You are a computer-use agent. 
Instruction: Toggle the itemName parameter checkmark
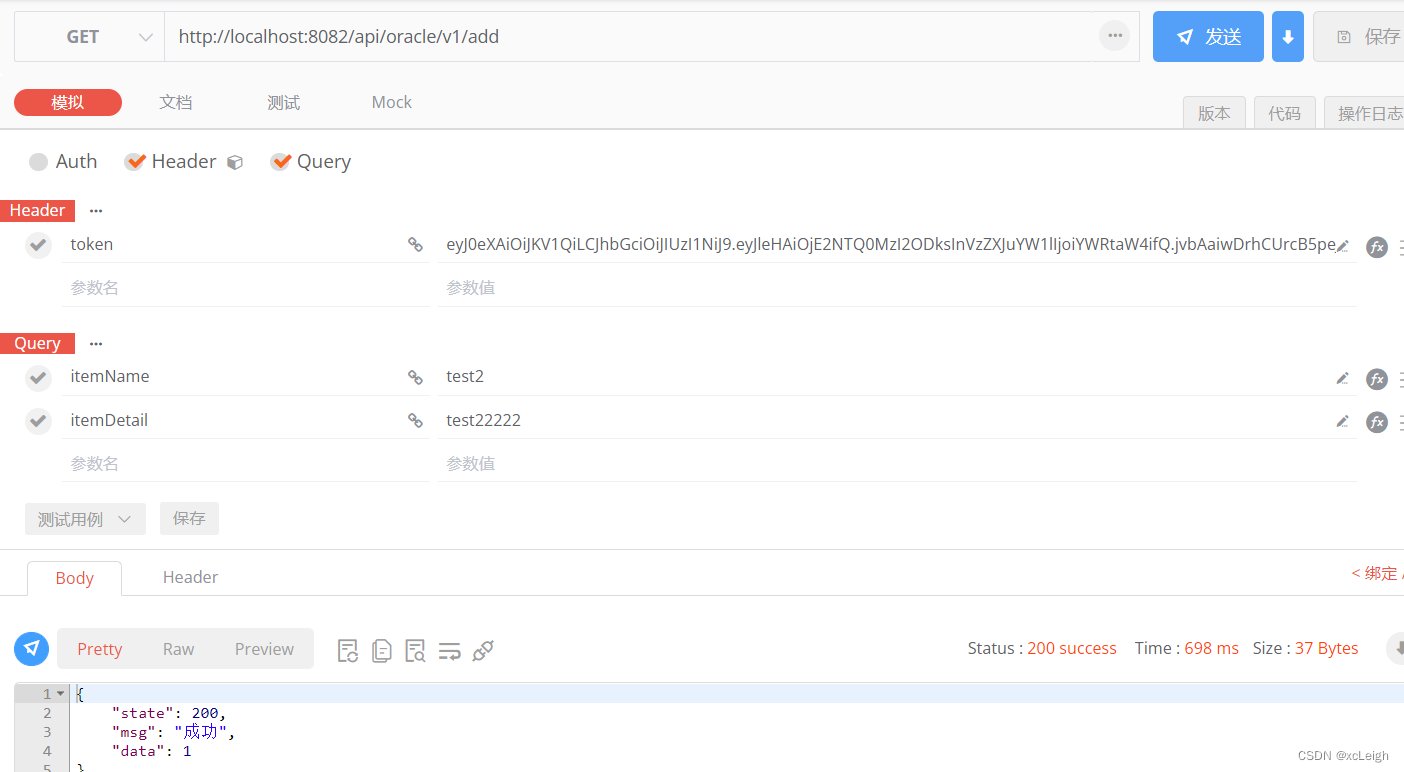(38, 377)
